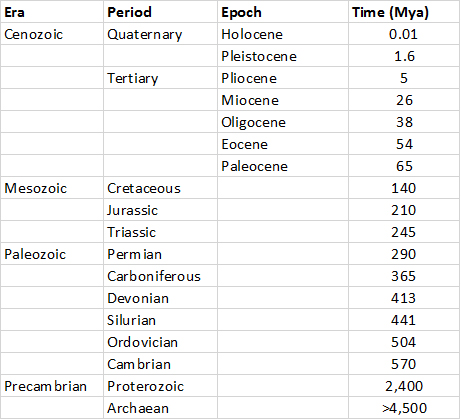Select the Pleistocene cell
461x420 pixels.
tap(283, 56)
